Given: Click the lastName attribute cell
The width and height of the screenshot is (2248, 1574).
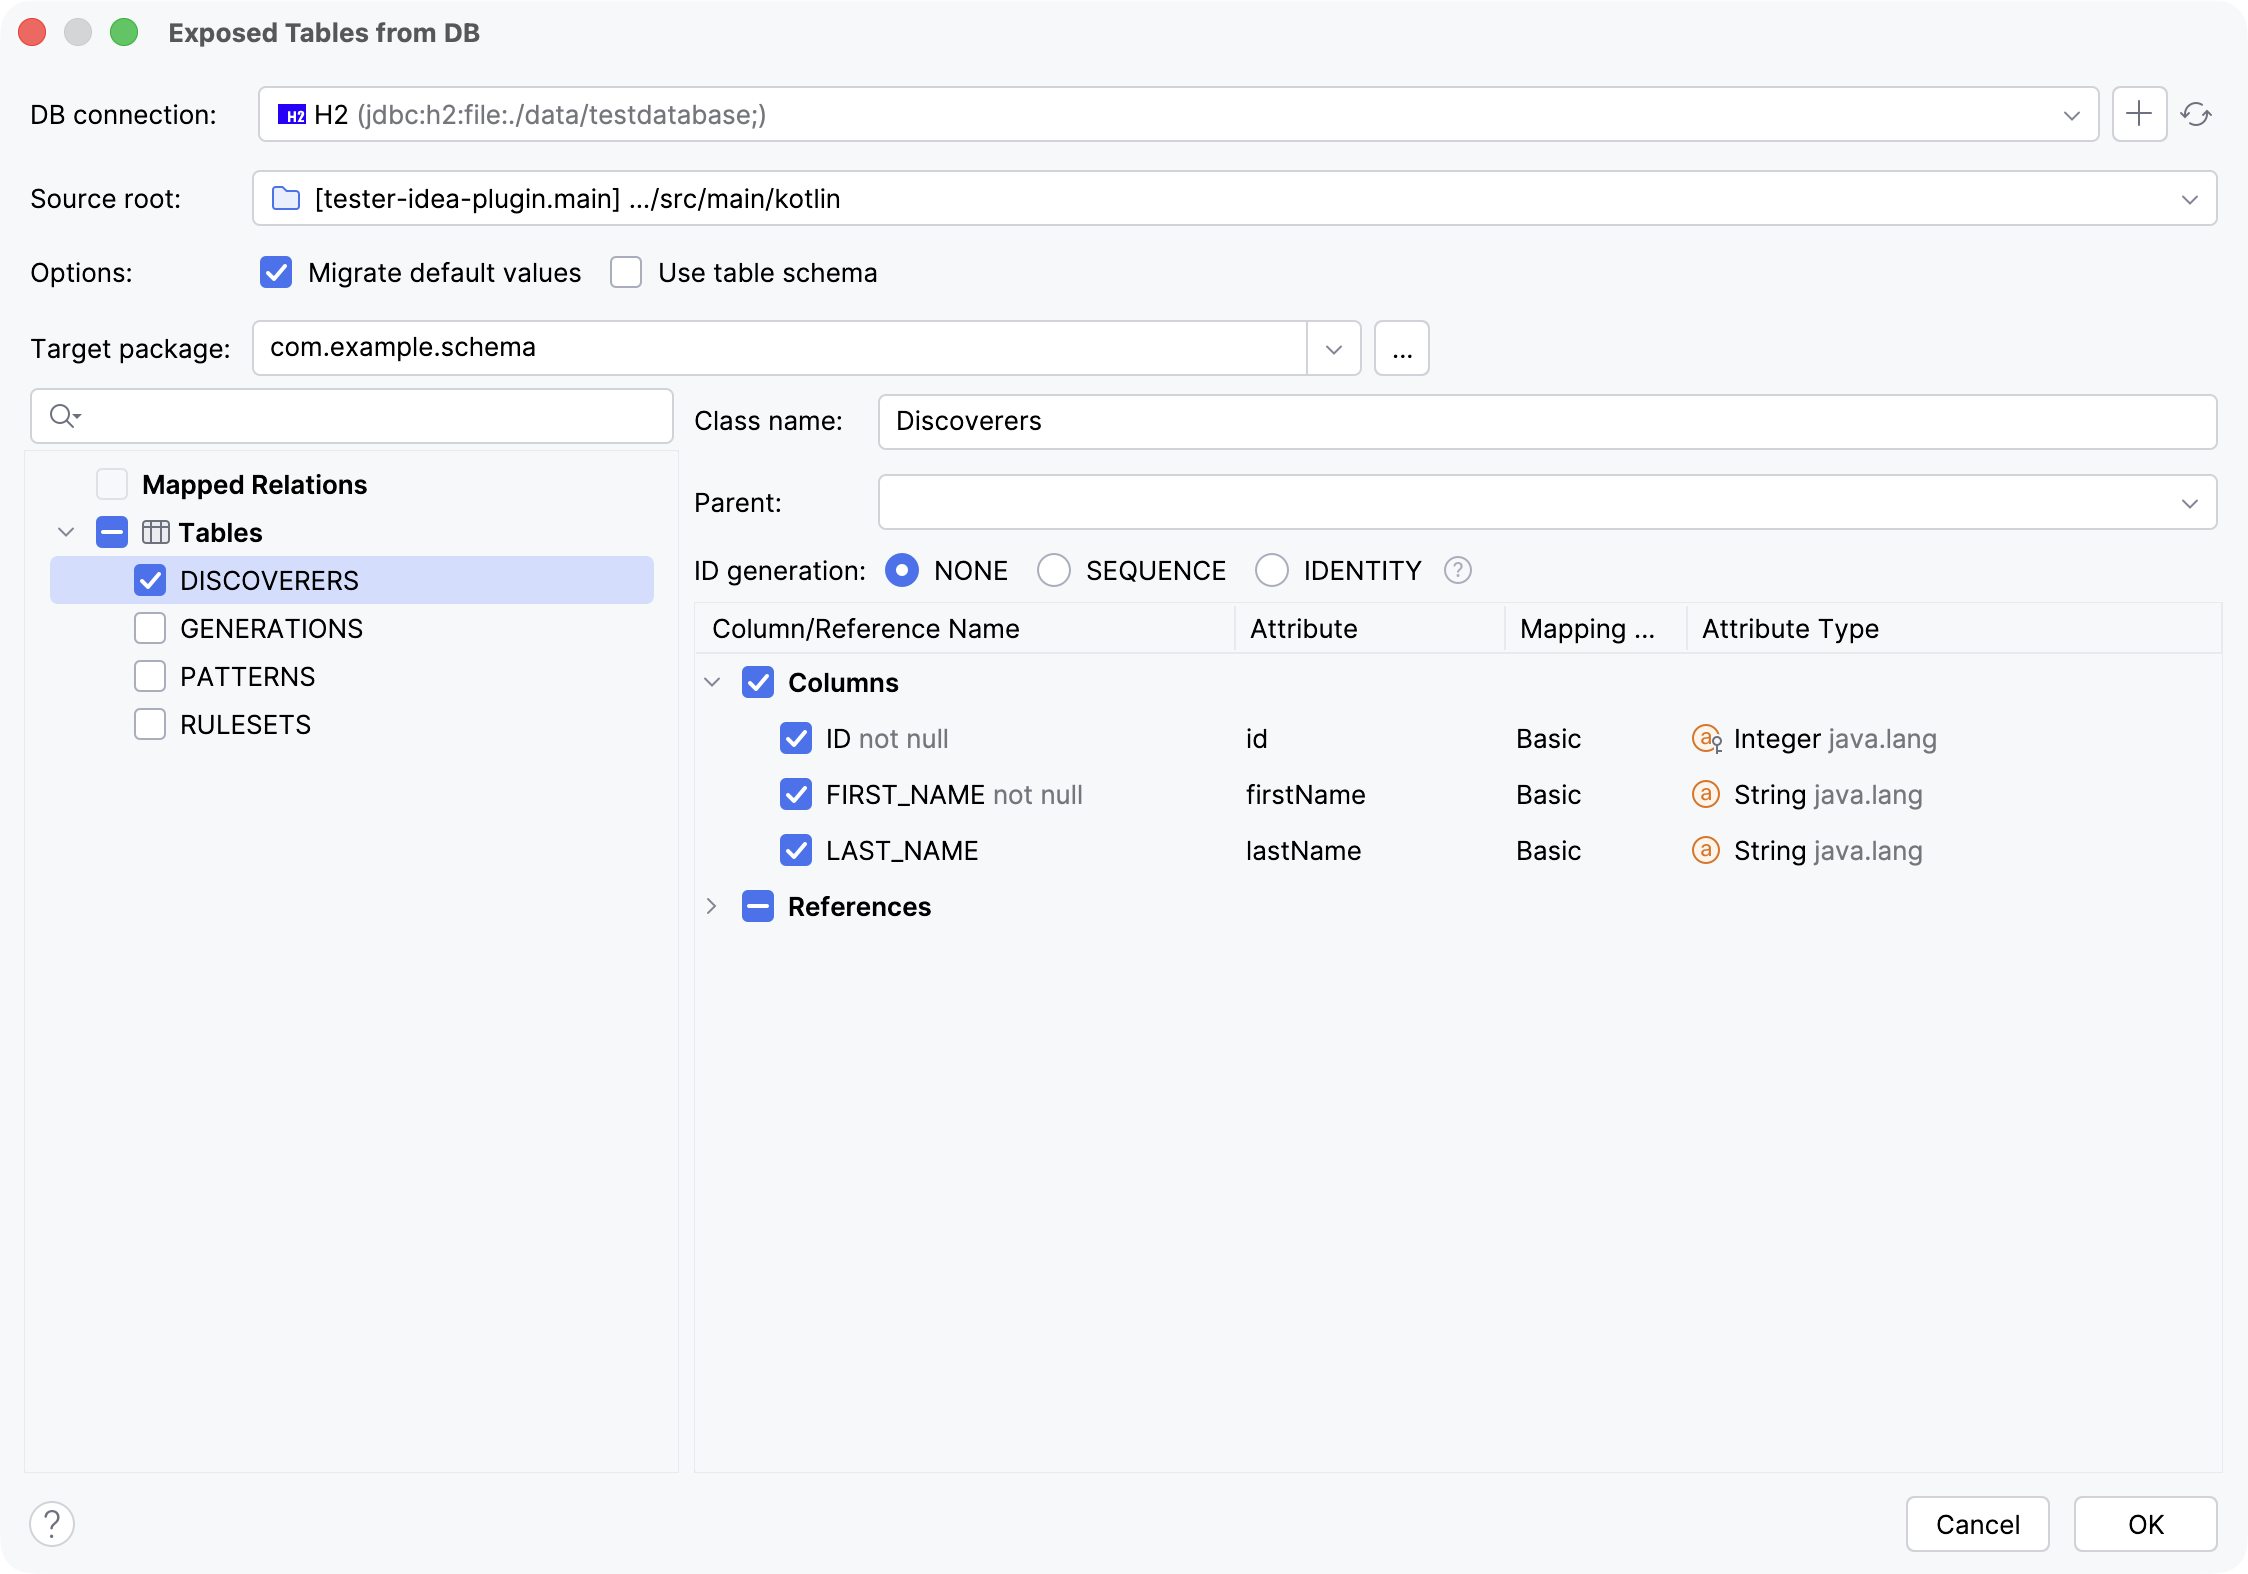Looking at the screenshot, I should tap(1304, 850).
